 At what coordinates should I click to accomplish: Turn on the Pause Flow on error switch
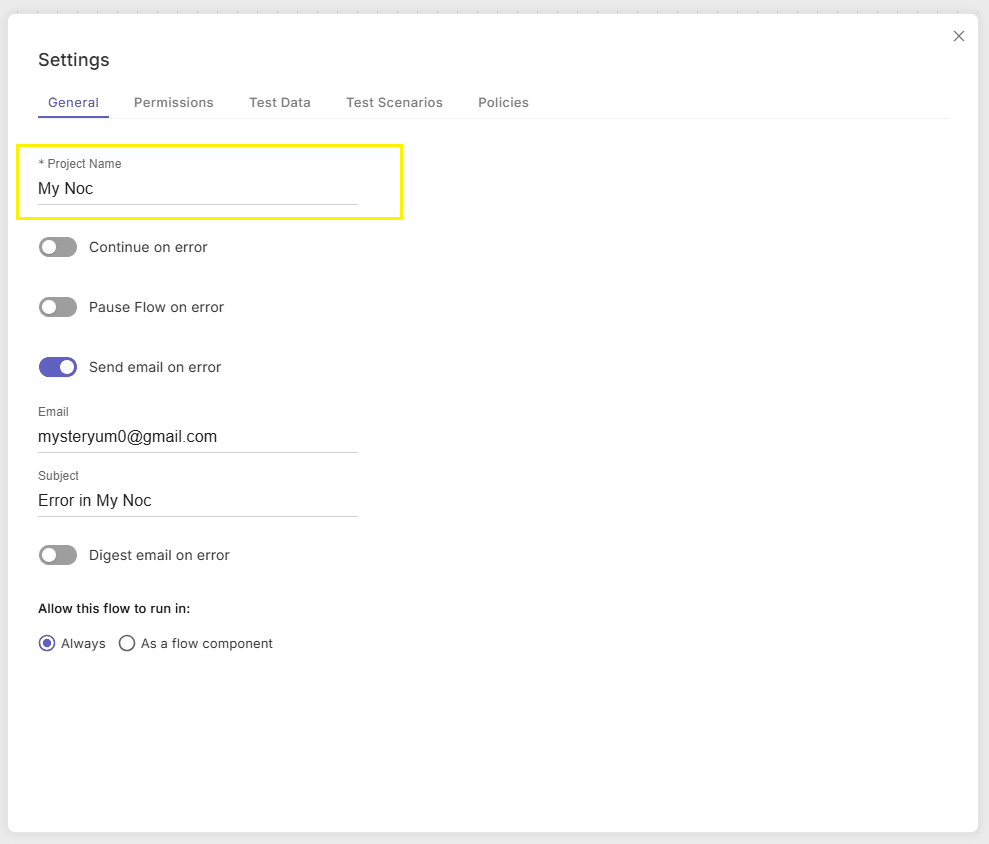tap(58, 307)
